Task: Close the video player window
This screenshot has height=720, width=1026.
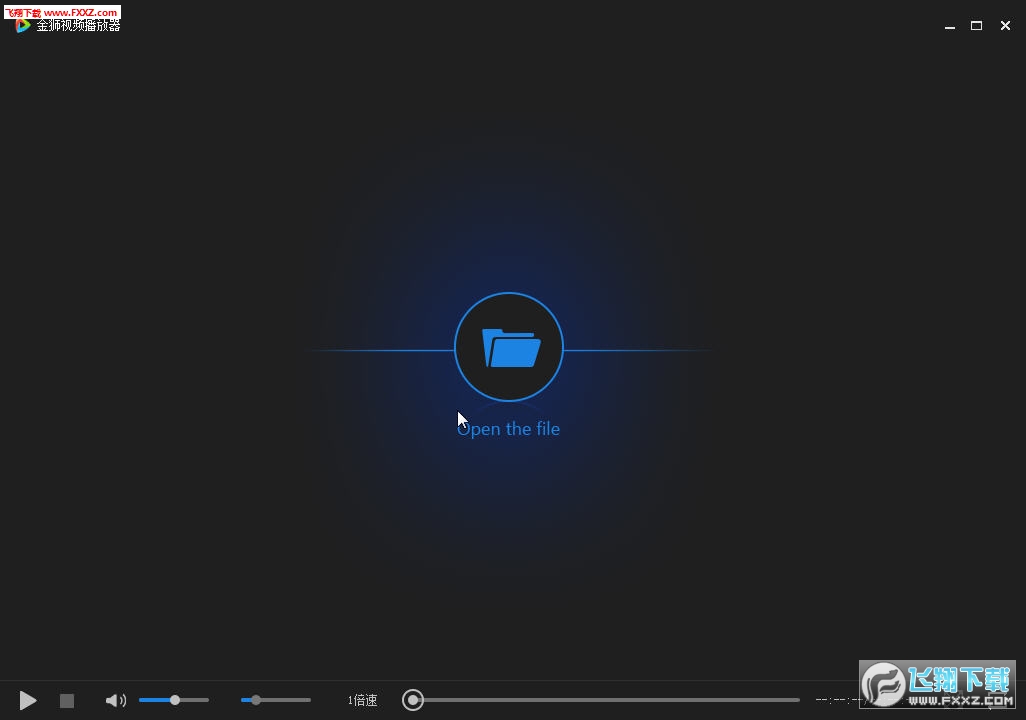Action: pos(1005,26)
